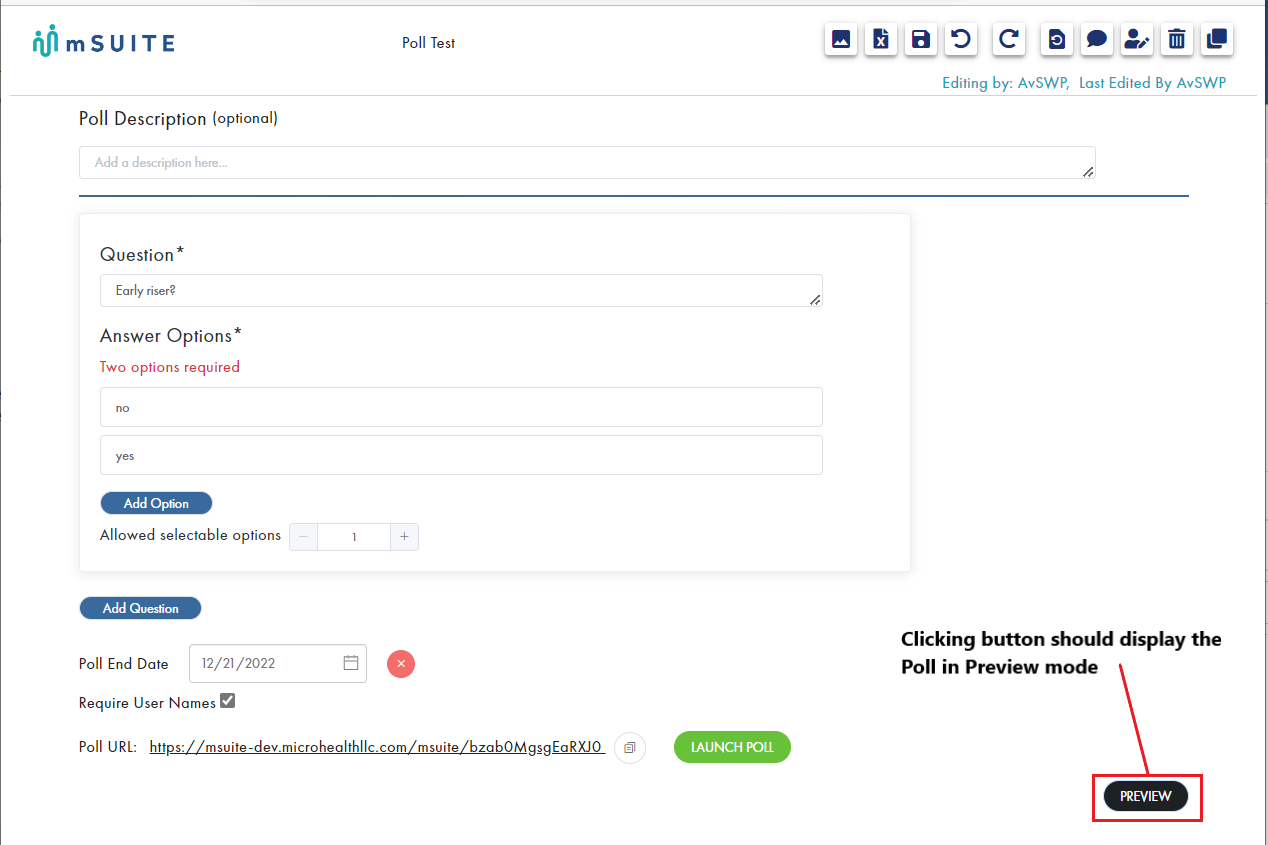This screenshot has height=845, width=1268.
Task: Select the edit user icon
Action: [1137, 39]
